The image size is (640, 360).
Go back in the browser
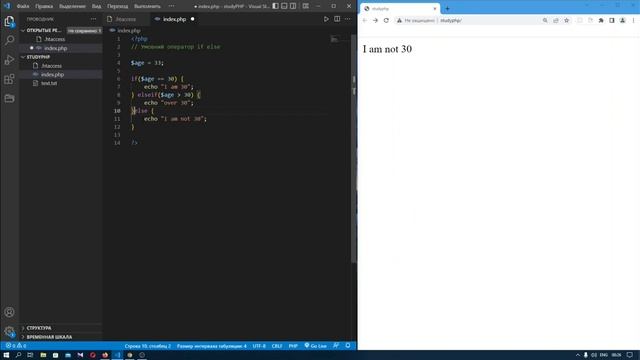364,20
